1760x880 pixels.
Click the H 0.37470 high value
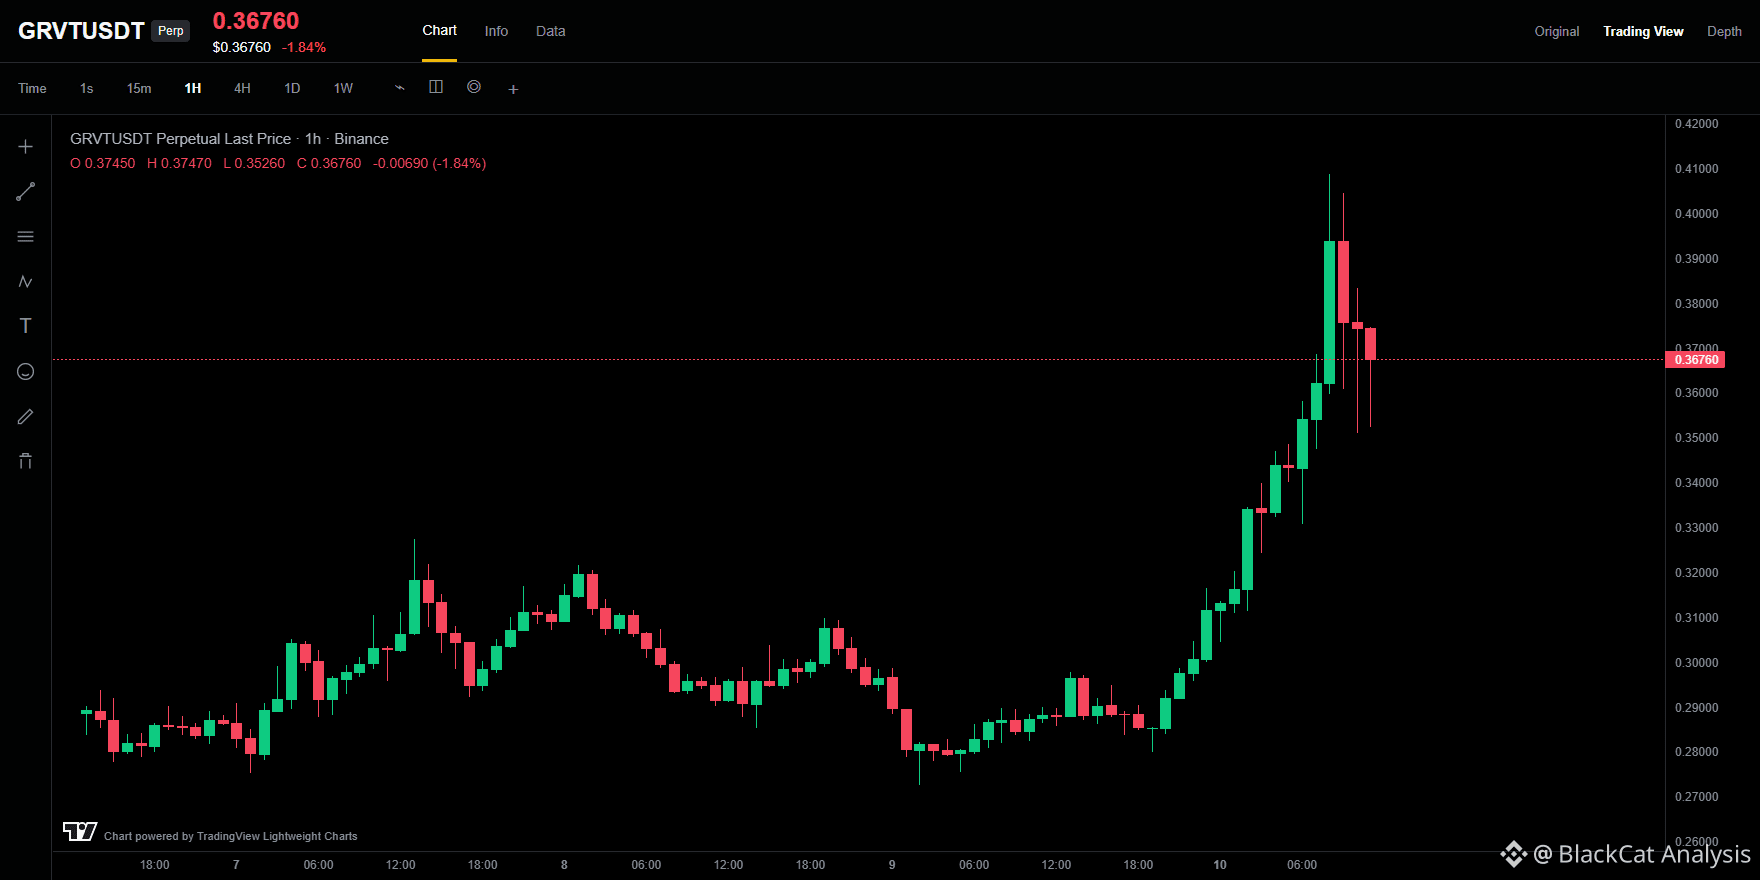[x=179, y=163]
